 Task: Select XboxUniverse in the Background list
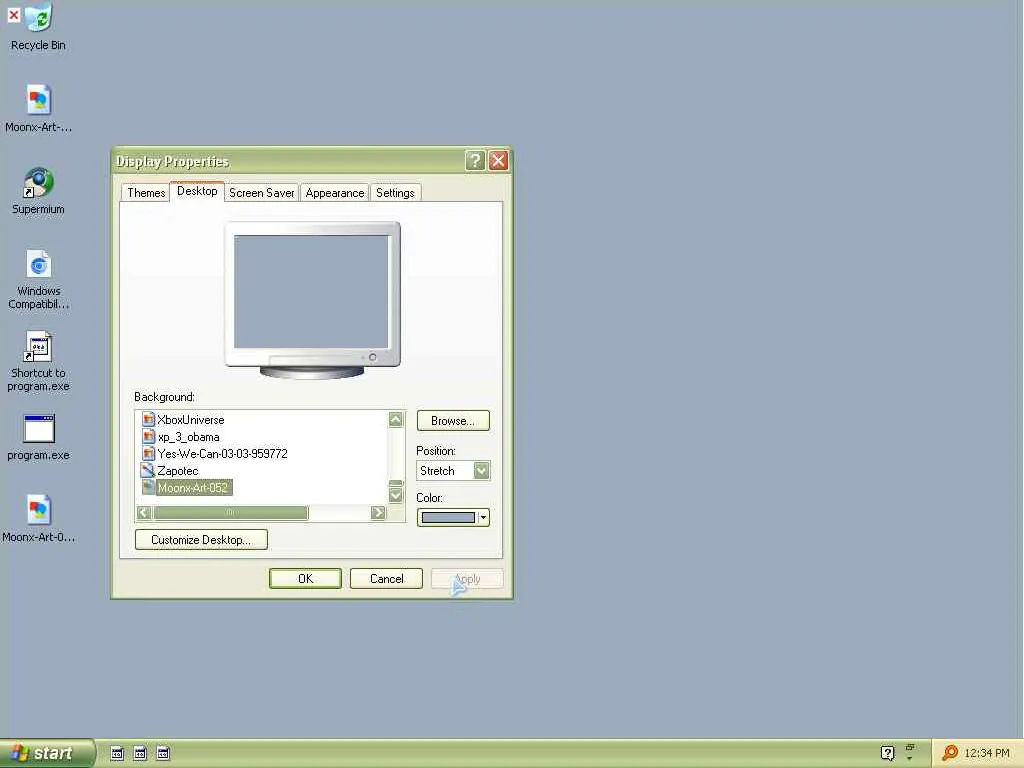coord(191,420)
